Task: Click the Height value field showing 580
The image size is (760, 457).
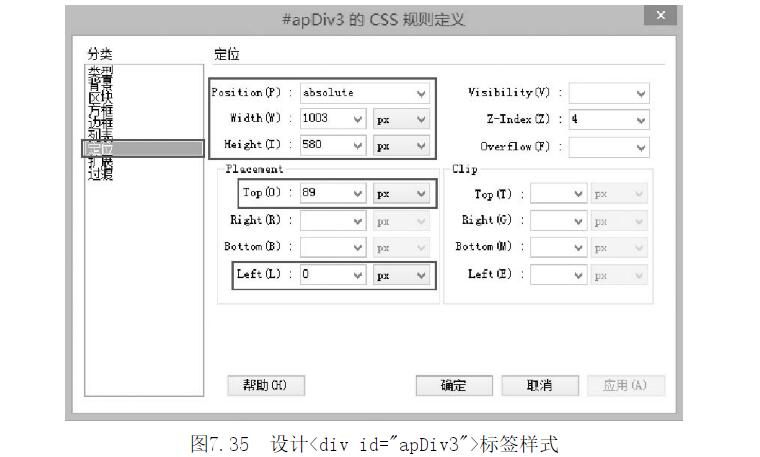Action: (x=325, y=145)
